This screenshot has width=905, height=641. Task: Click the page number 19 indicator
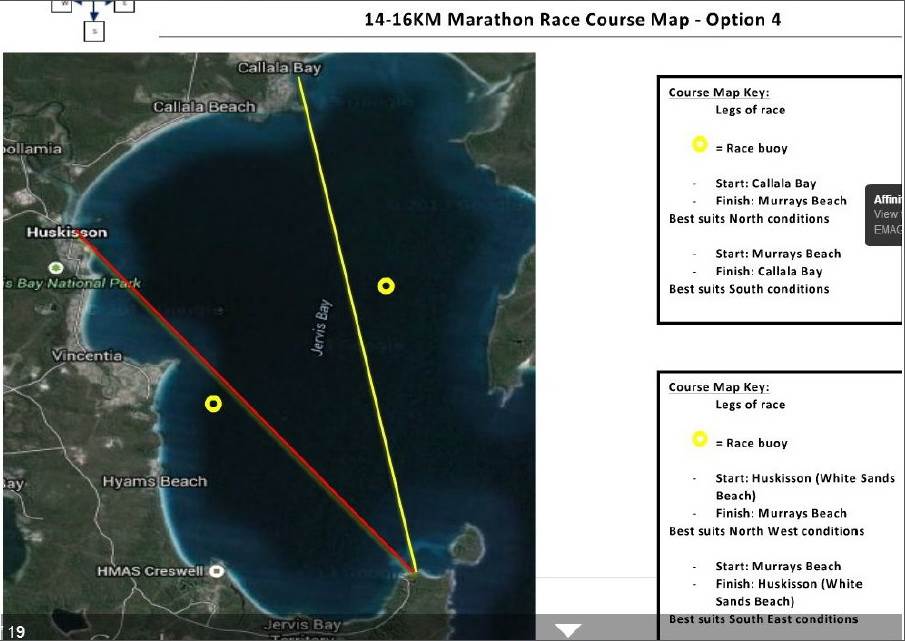coord(19,632)
